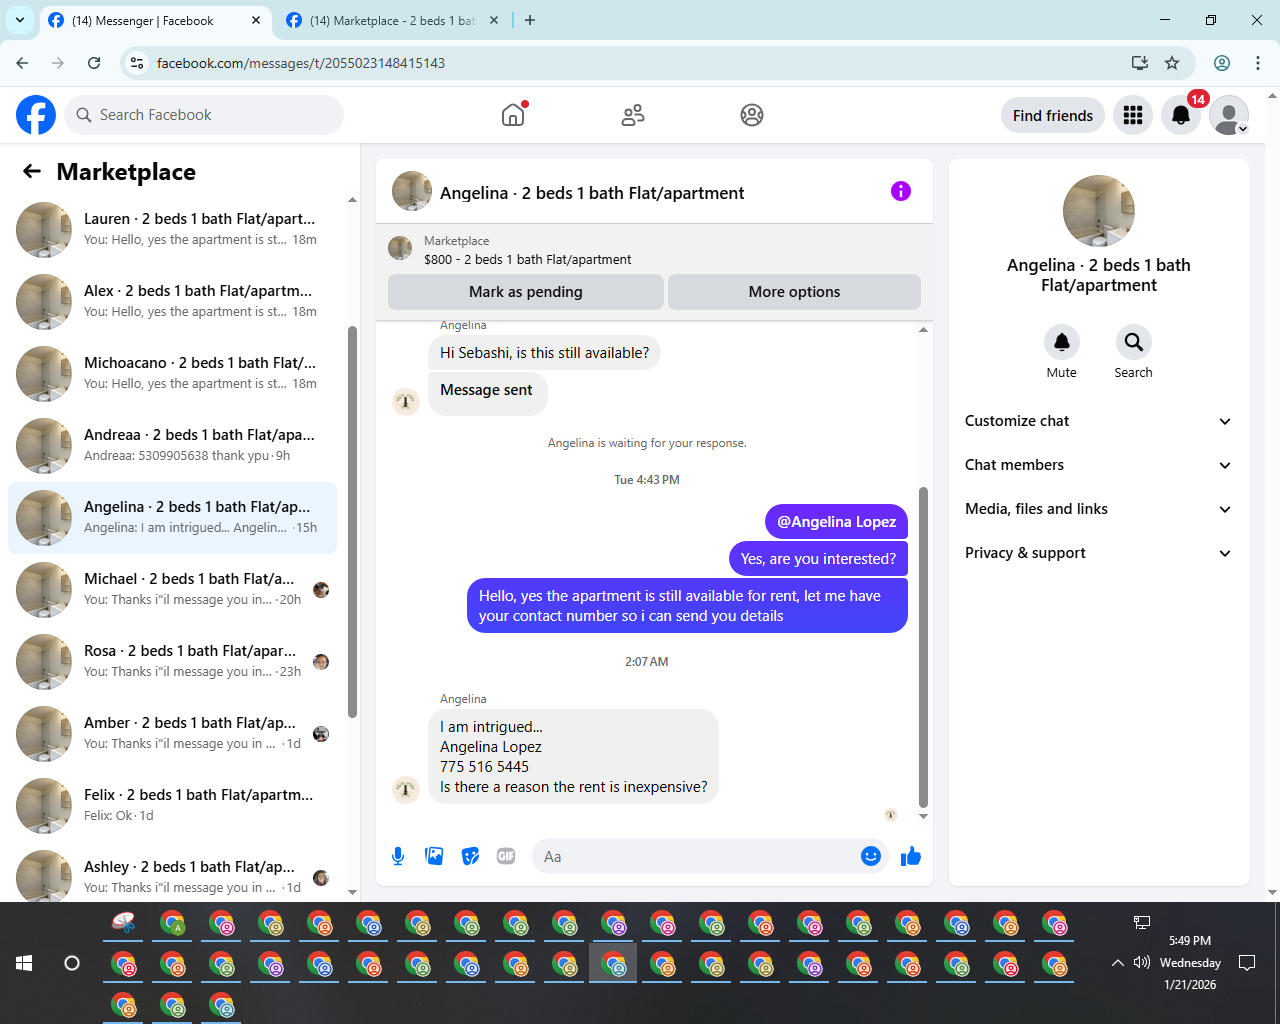Expand the Privacy & support section
The image size is (1280, 1024).
[1098, 553]
